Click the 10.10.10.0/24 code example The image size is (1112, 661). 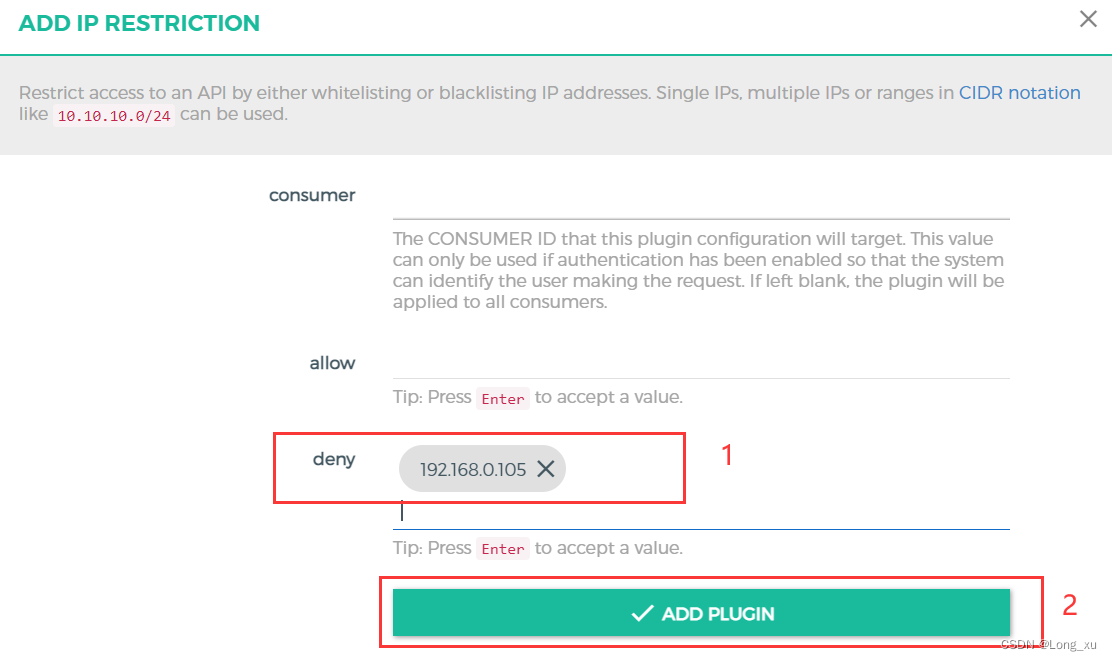click(113, 116)
